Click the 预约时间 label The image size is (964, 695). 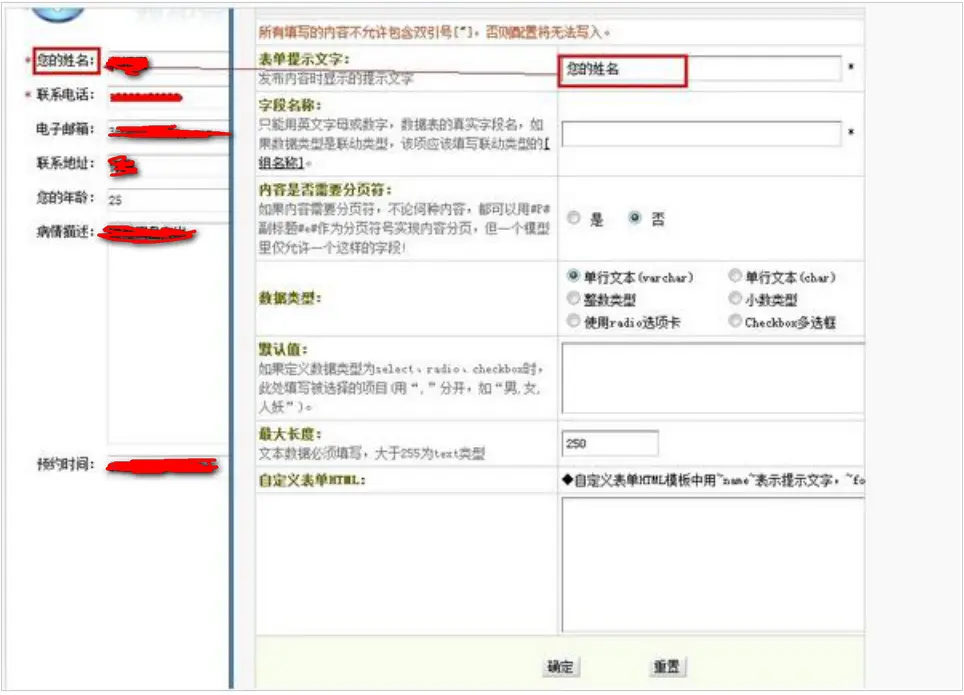65,464
